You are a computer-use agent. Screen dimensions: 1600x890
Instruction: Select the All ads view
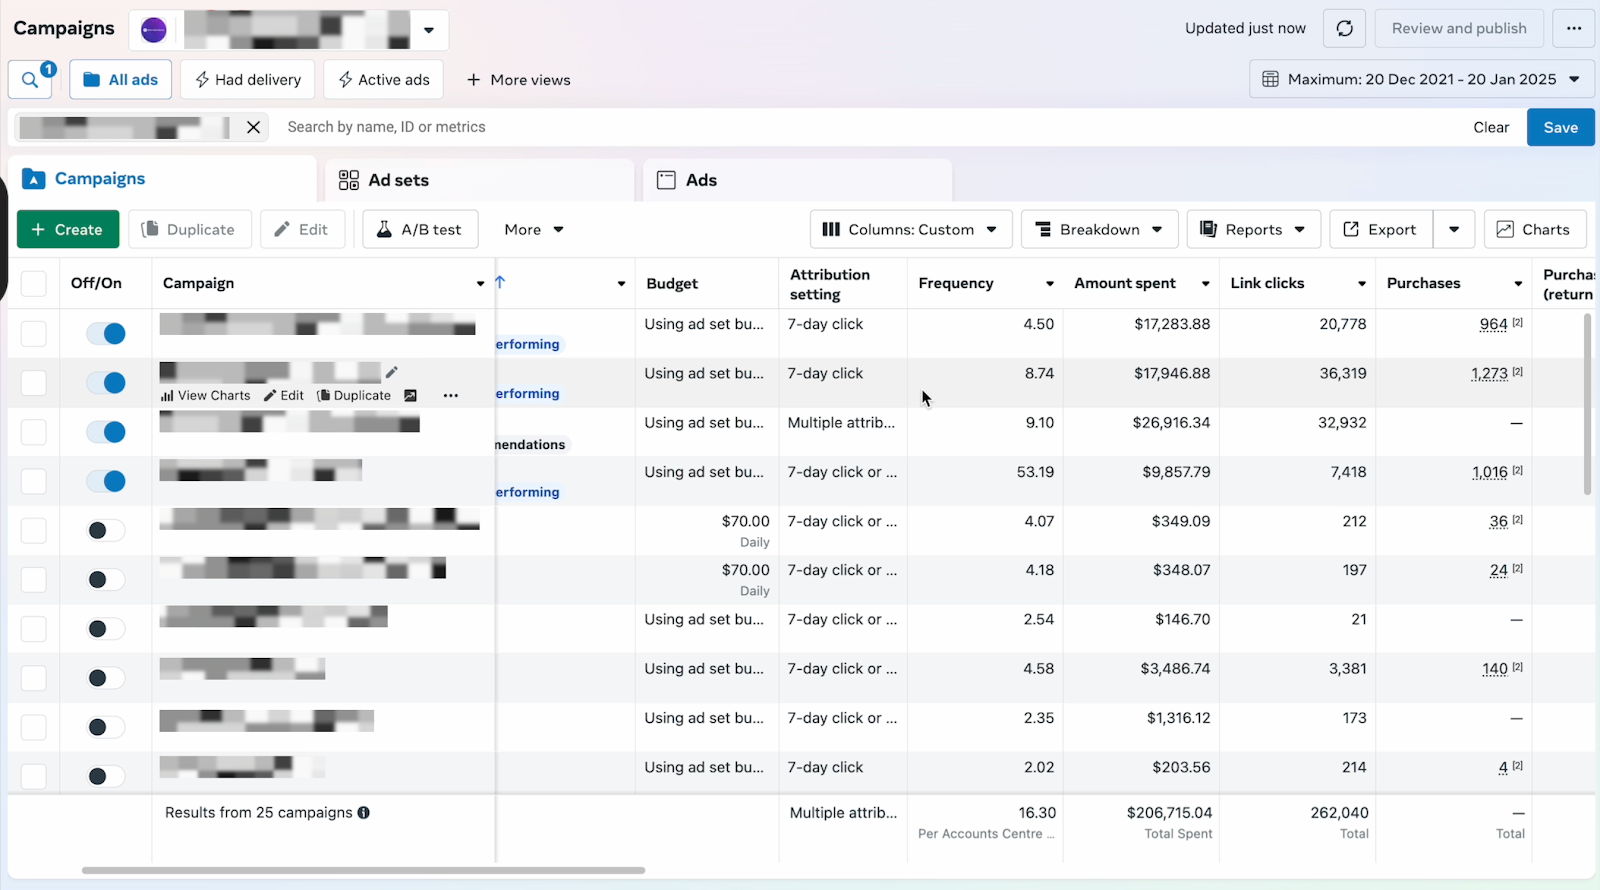coord(120,79)
